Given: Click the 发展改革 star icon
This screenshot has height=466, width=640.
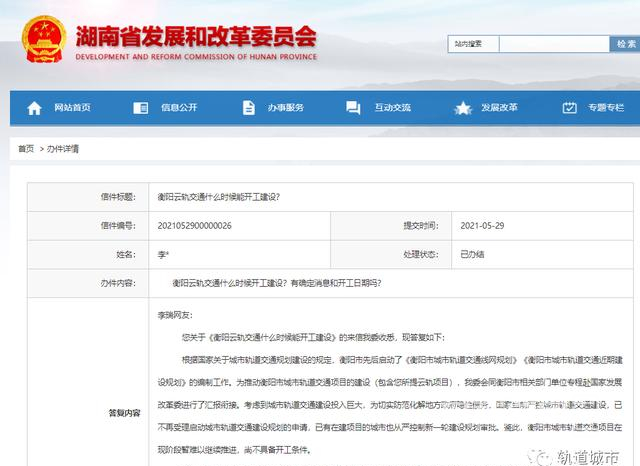Looking at the screenshot, I should point(462,108).
